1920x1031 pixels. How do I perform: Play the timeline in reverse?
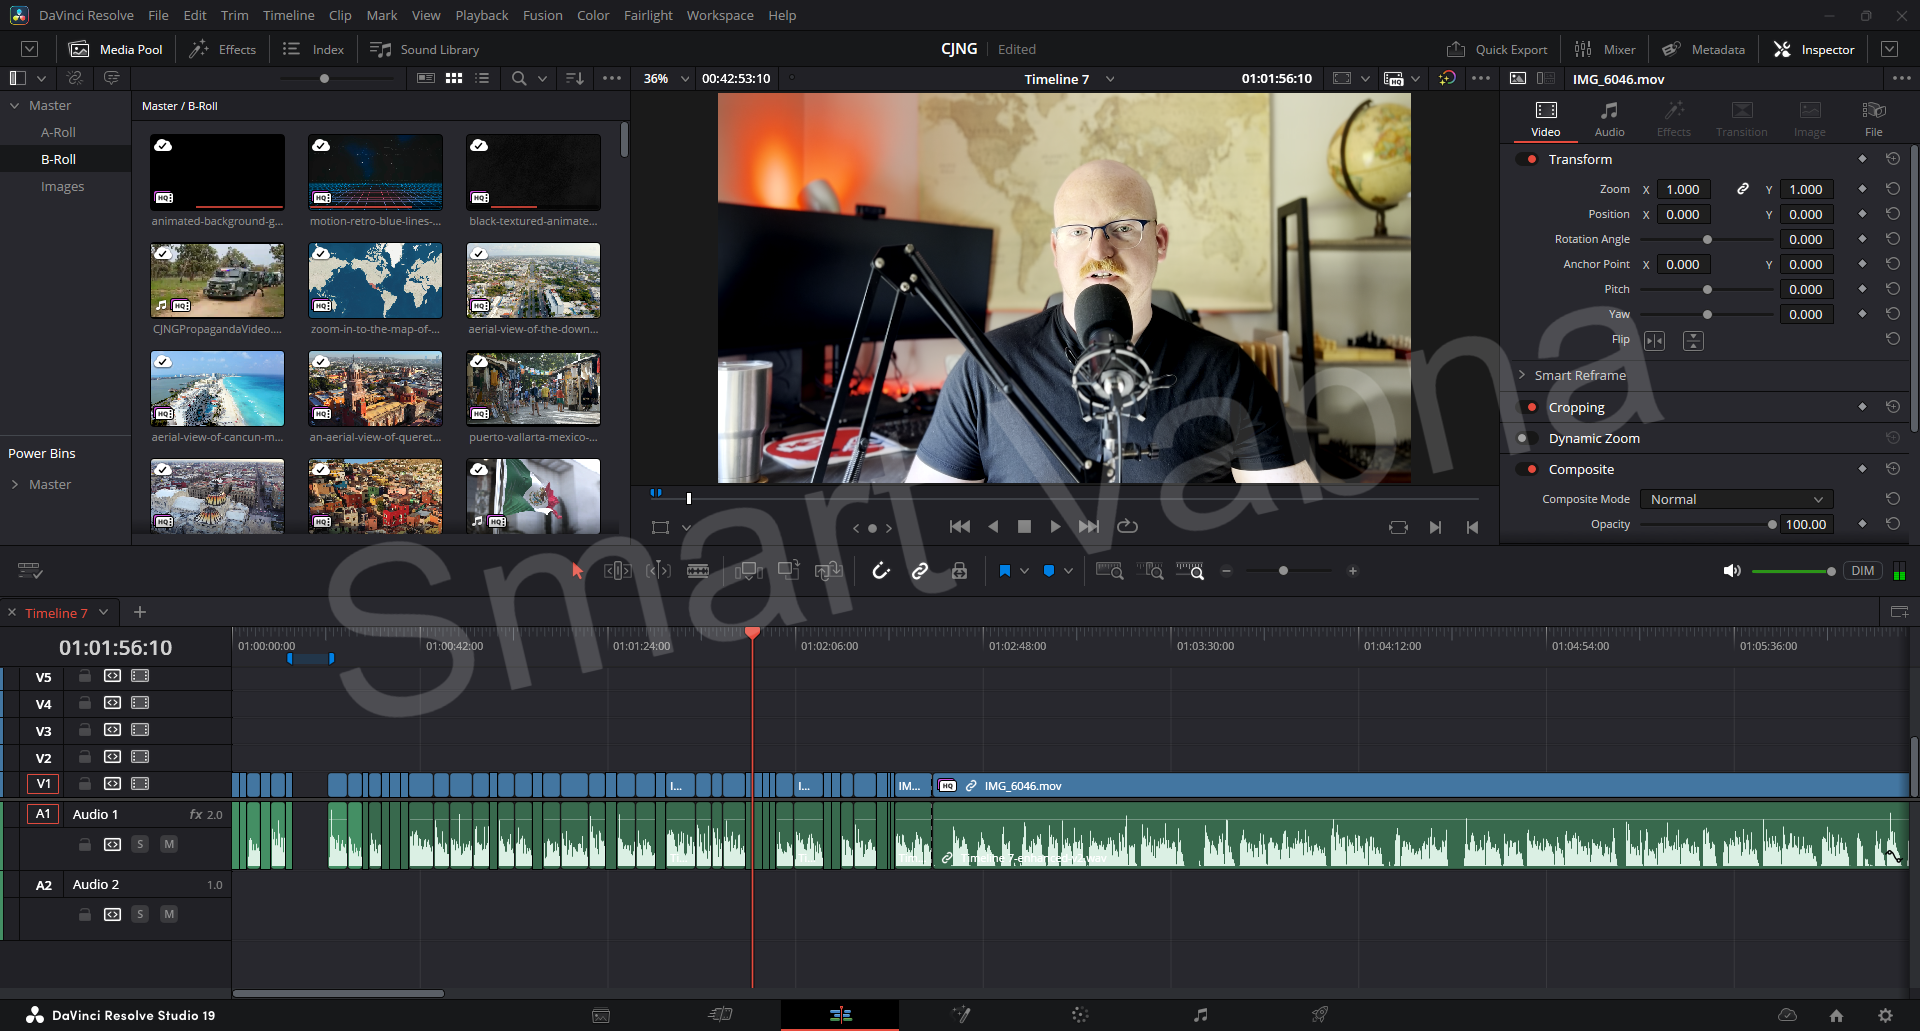point(993,526)
